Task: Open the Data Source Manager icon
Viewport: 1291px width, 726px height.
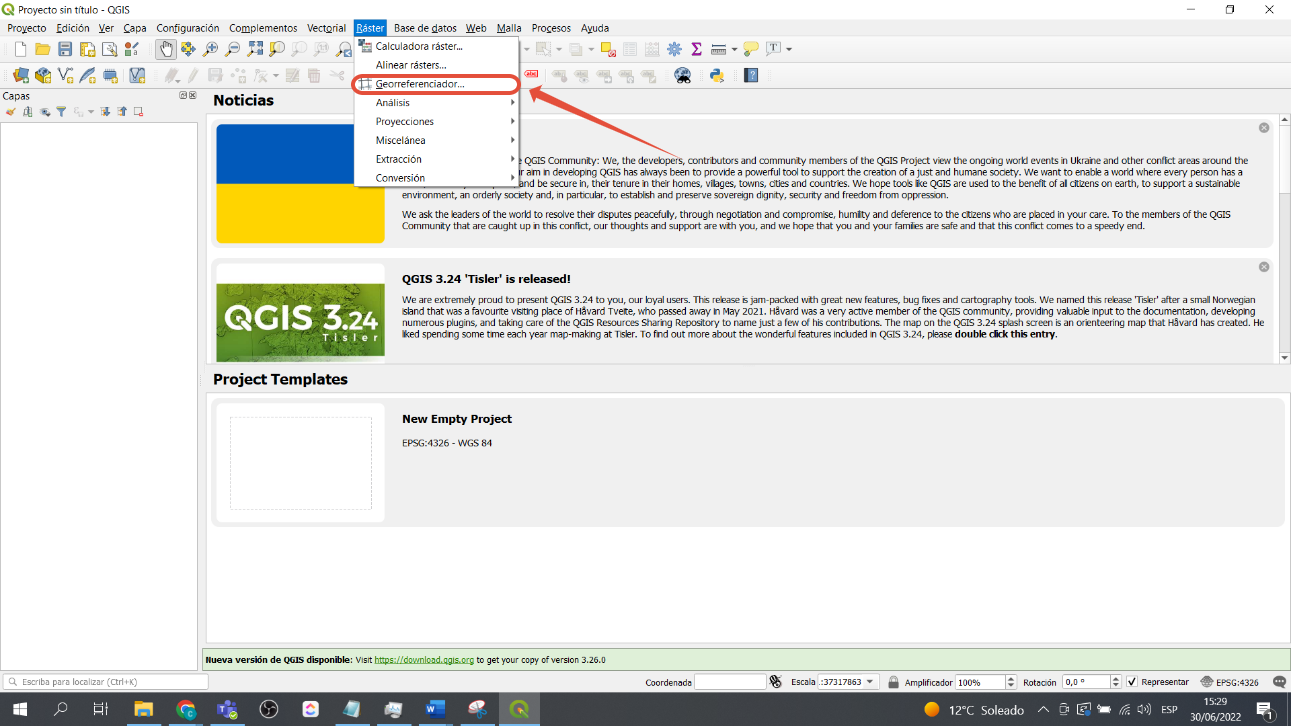Action: [21, 75]
